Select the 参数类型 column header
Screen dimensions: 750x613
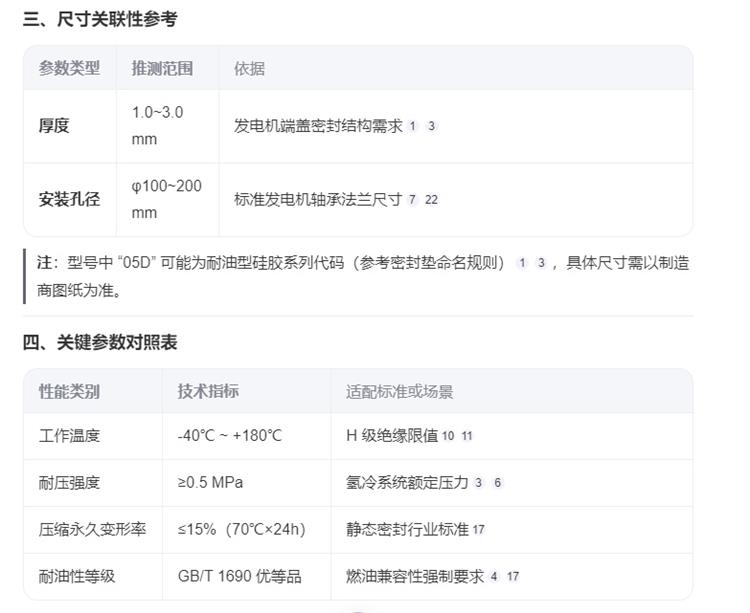[x=69, y=68]
